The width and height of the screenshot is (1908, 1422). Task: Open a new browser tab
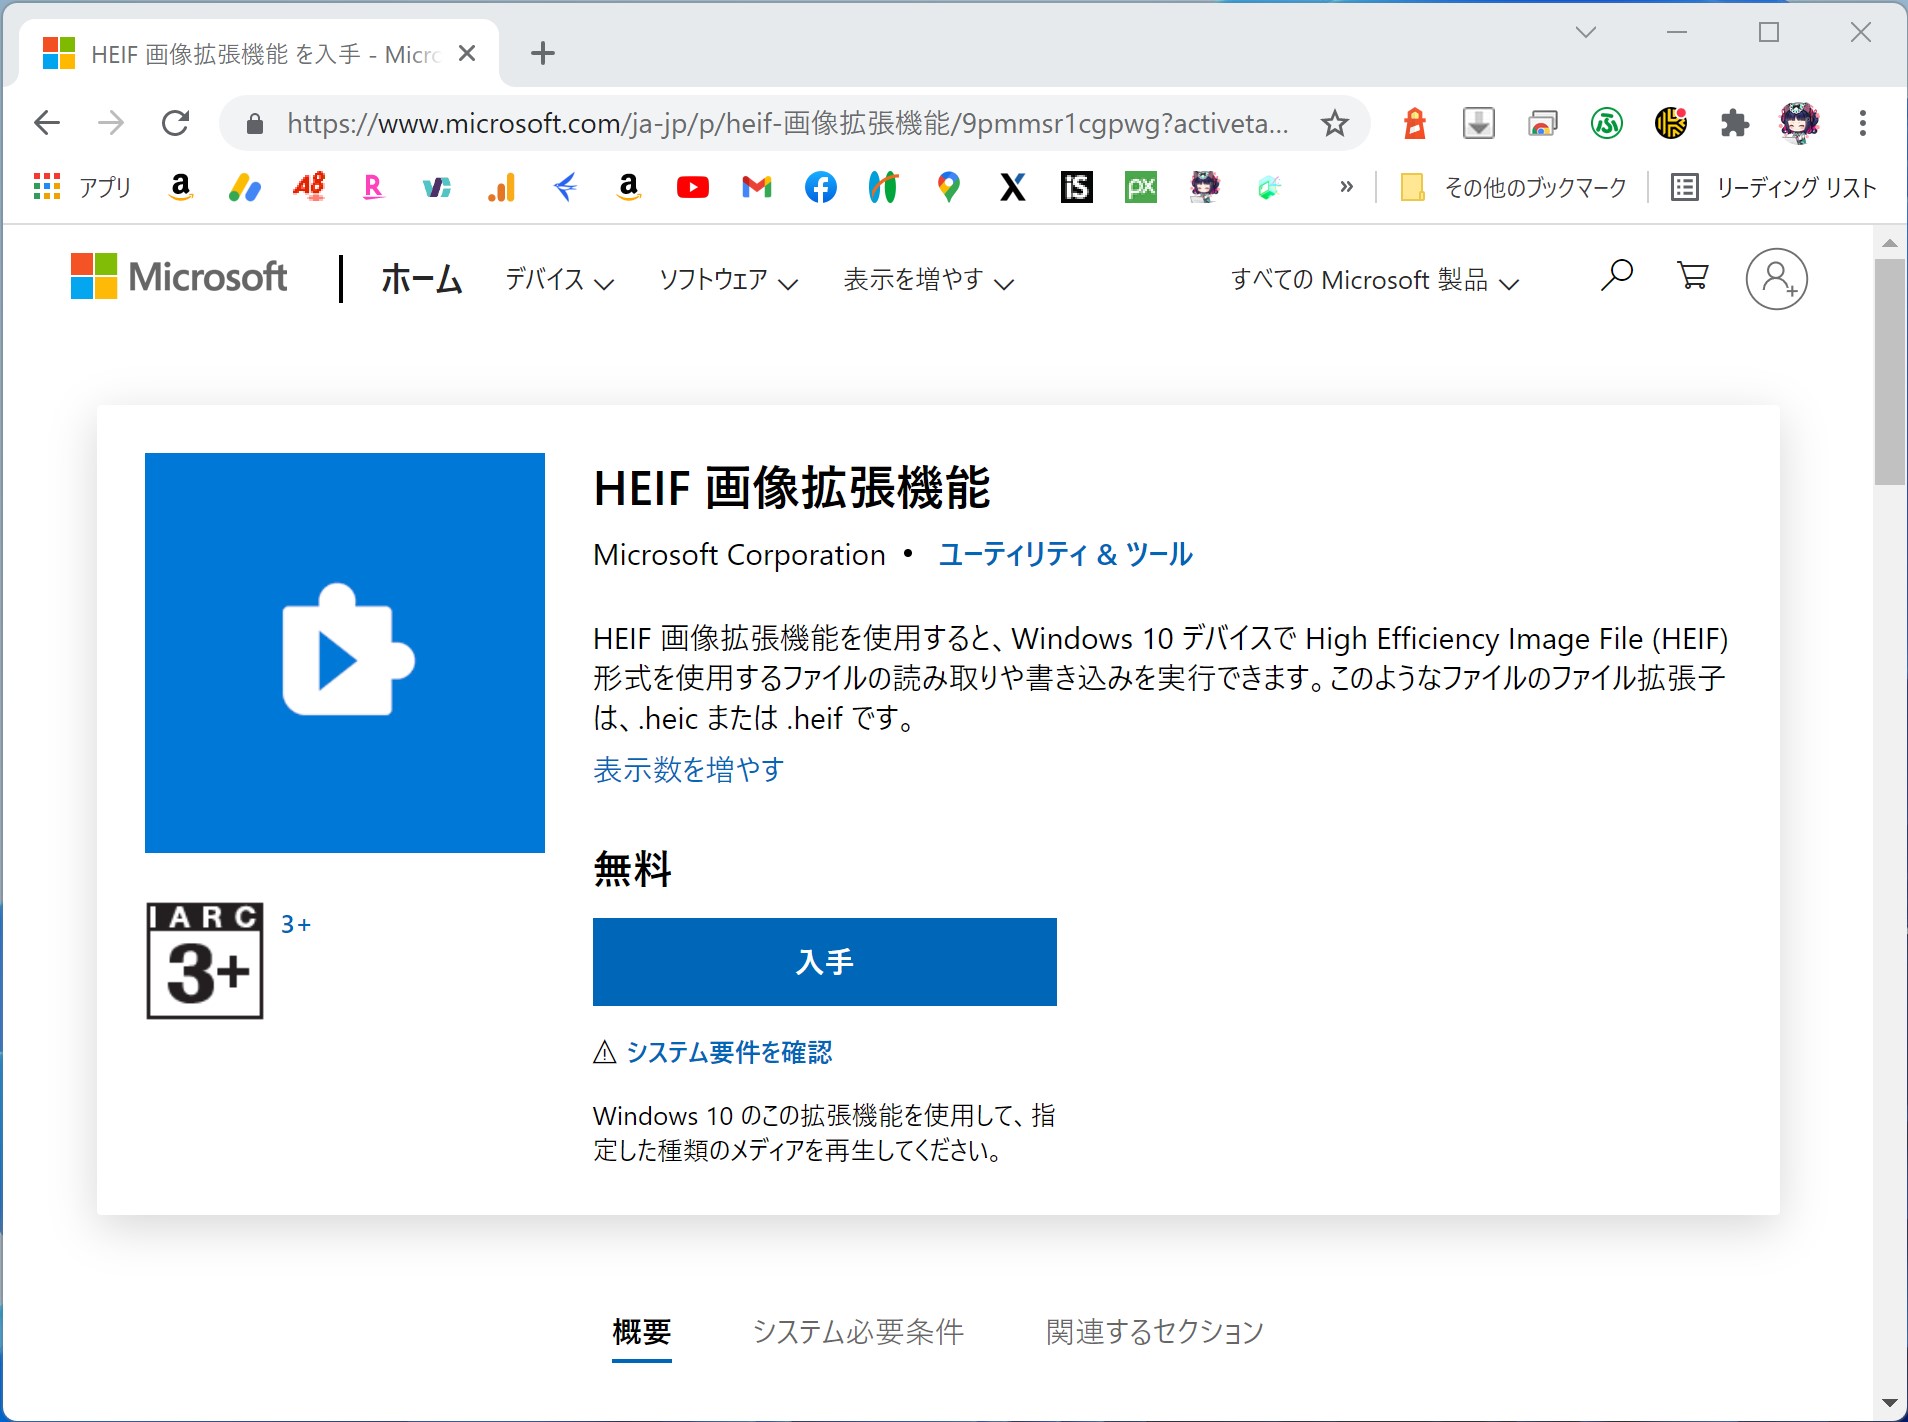coord(543,53)
